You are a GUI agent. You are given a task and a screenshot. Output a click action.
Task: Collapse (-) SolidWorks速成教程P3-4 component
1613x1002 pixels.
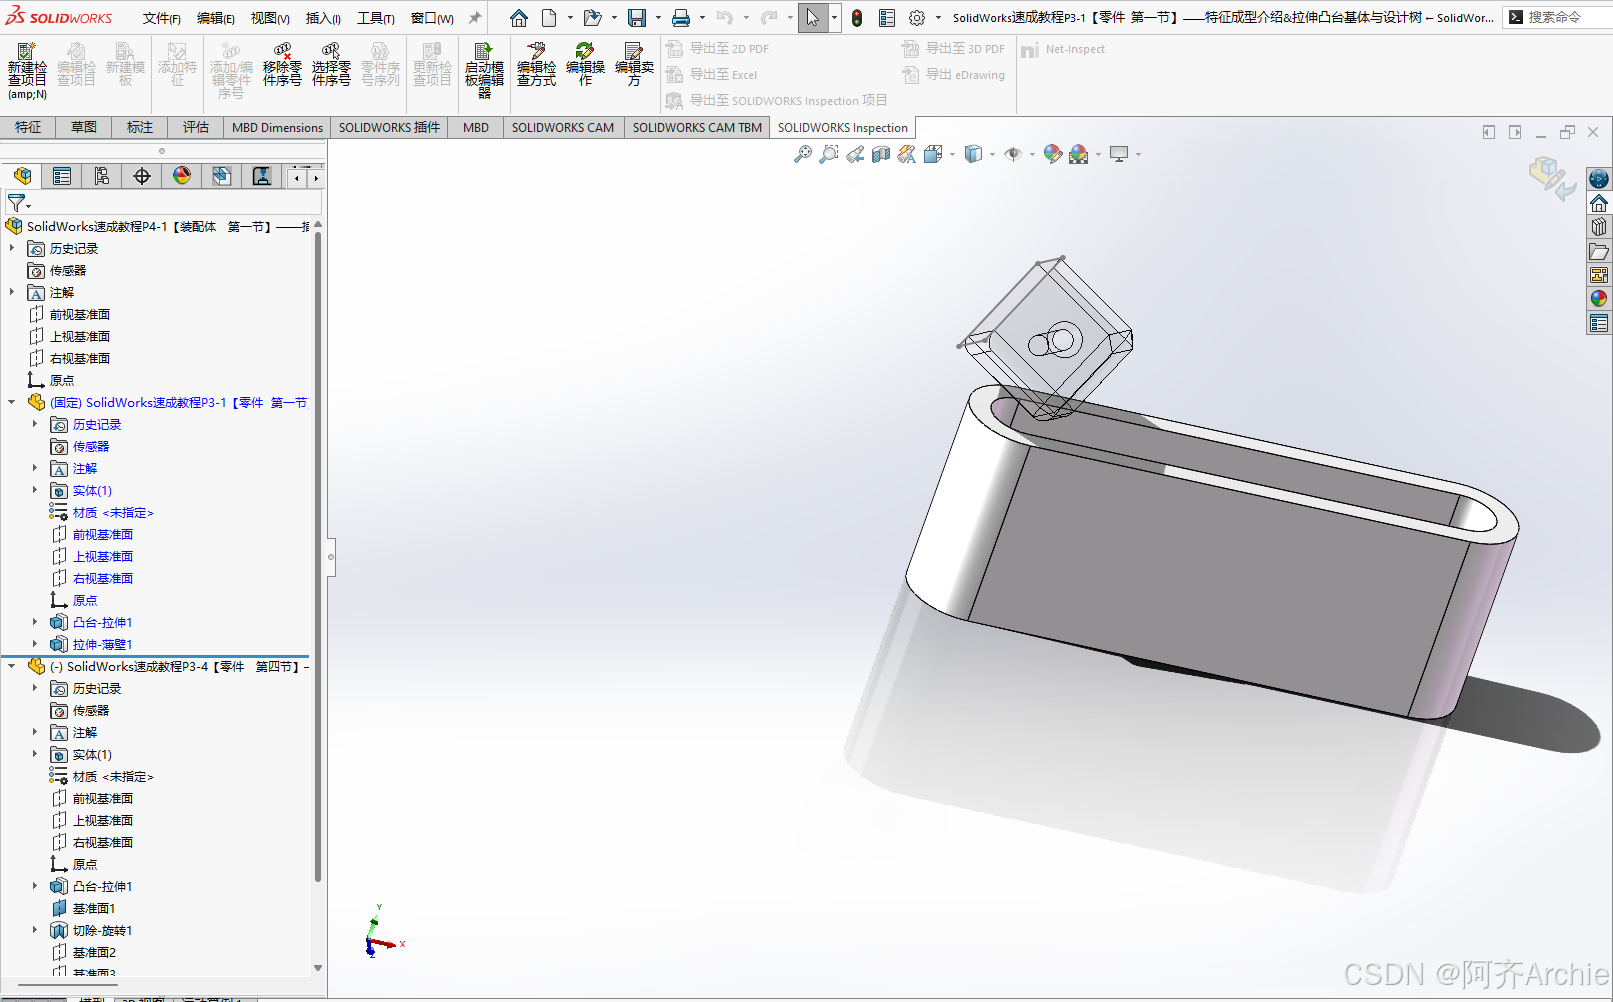point(12,666)
